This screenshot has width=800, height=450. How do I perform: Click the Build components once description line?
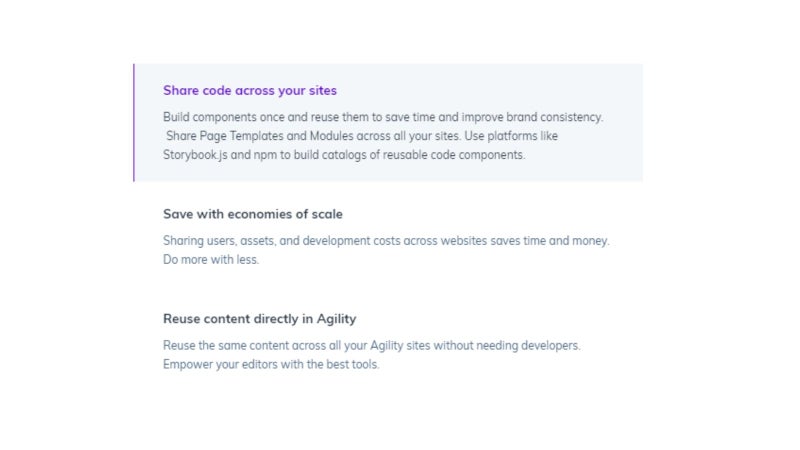pos(383,117)
